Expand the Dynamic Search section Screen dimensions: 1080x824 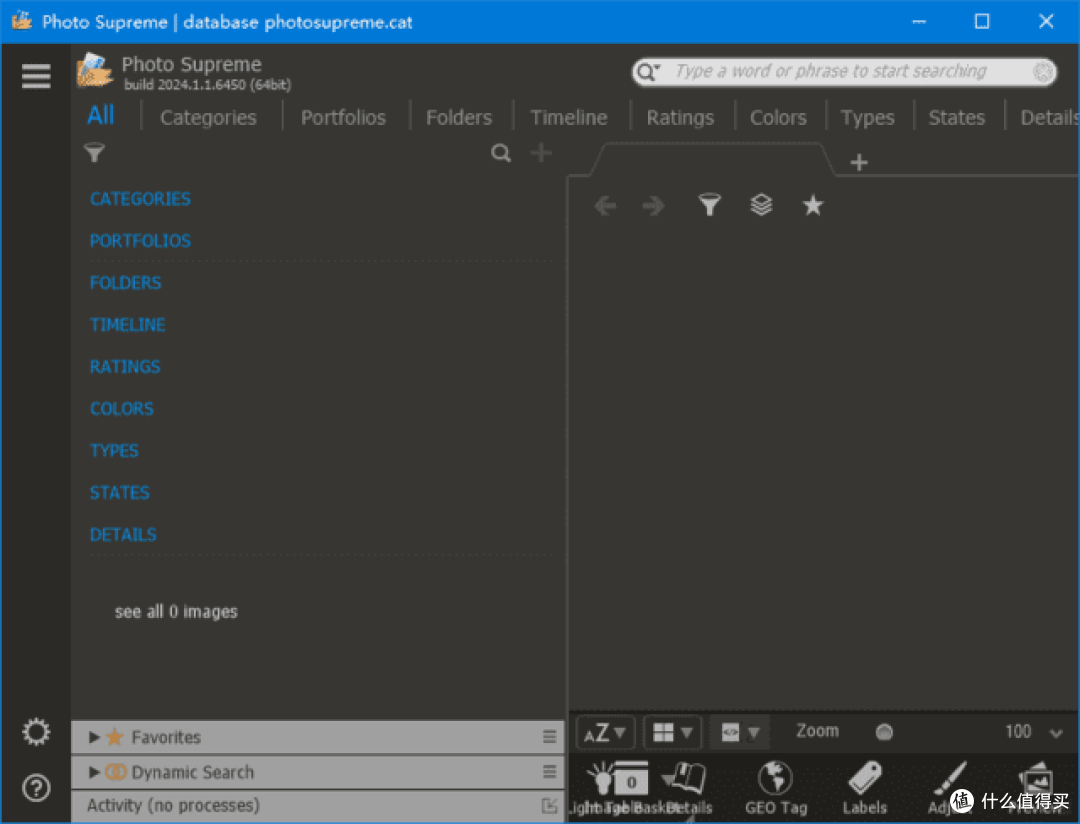94,772
